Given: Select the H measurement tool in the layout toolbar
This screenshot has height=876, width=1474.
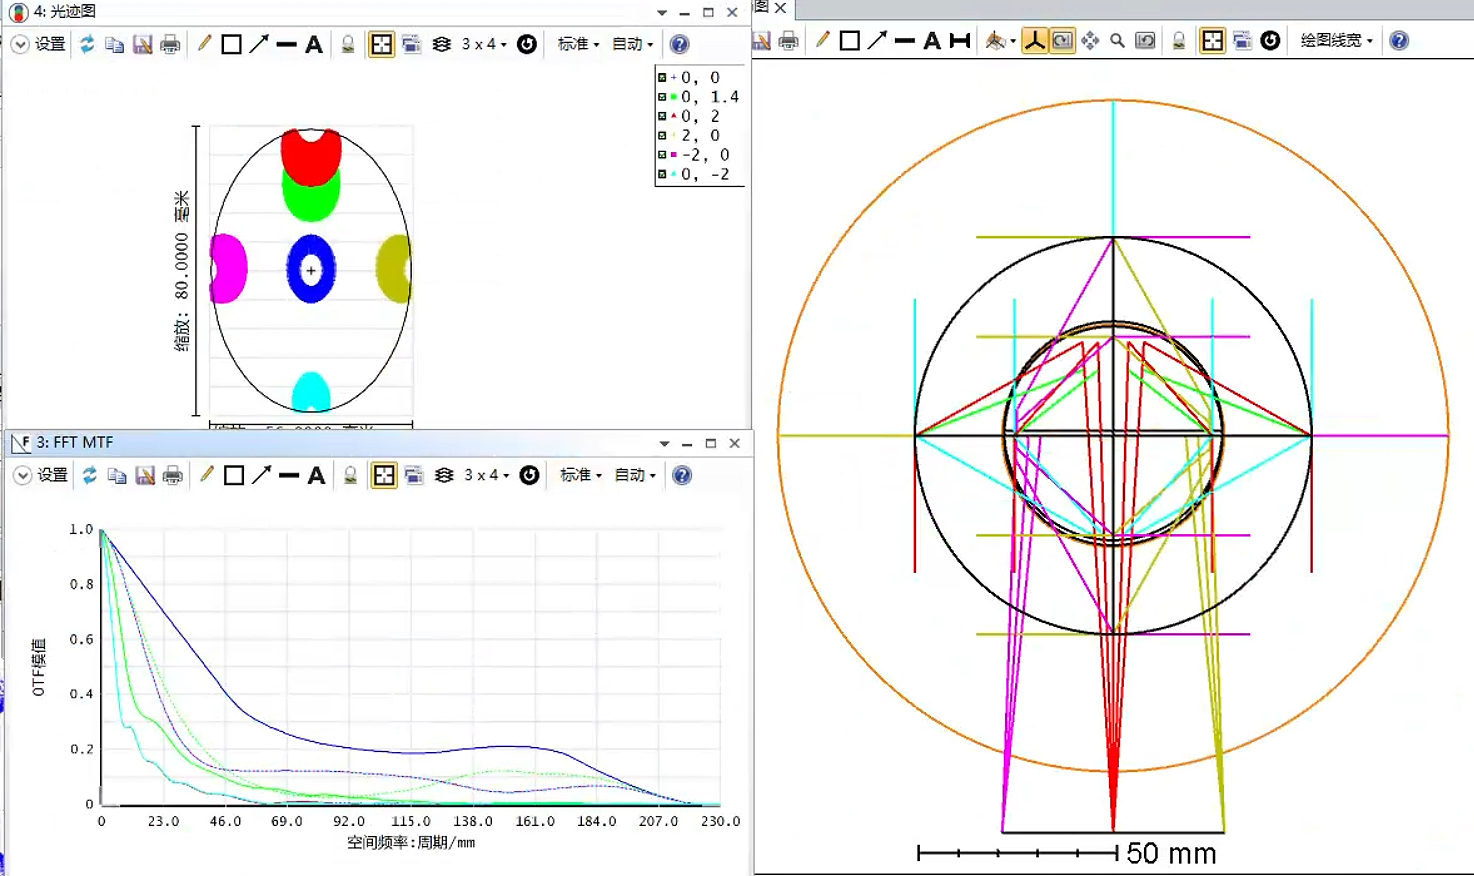Looking at the screenshot, I should pos(960,41).
